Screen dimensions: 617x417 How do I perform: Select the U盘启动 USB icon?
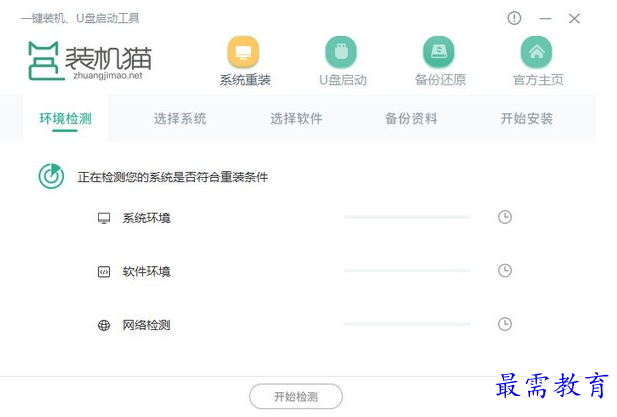[341, 52]
